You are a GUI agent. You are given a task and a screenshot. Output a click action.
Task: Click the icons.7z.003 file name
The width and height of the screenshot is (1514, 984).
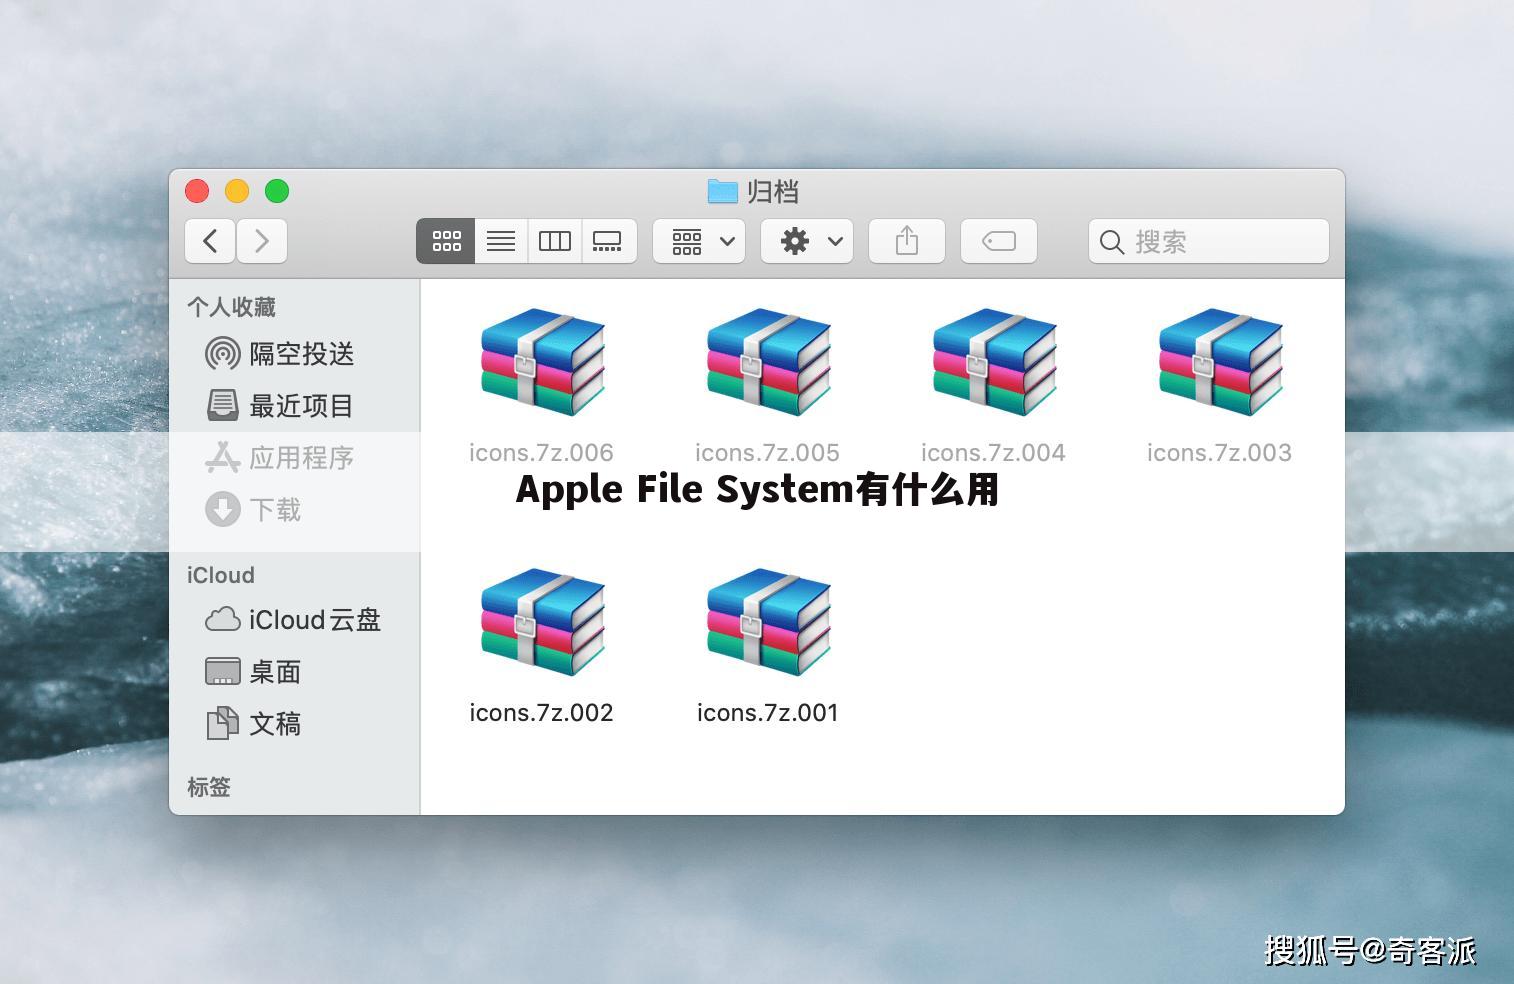tap(1219, 453)
